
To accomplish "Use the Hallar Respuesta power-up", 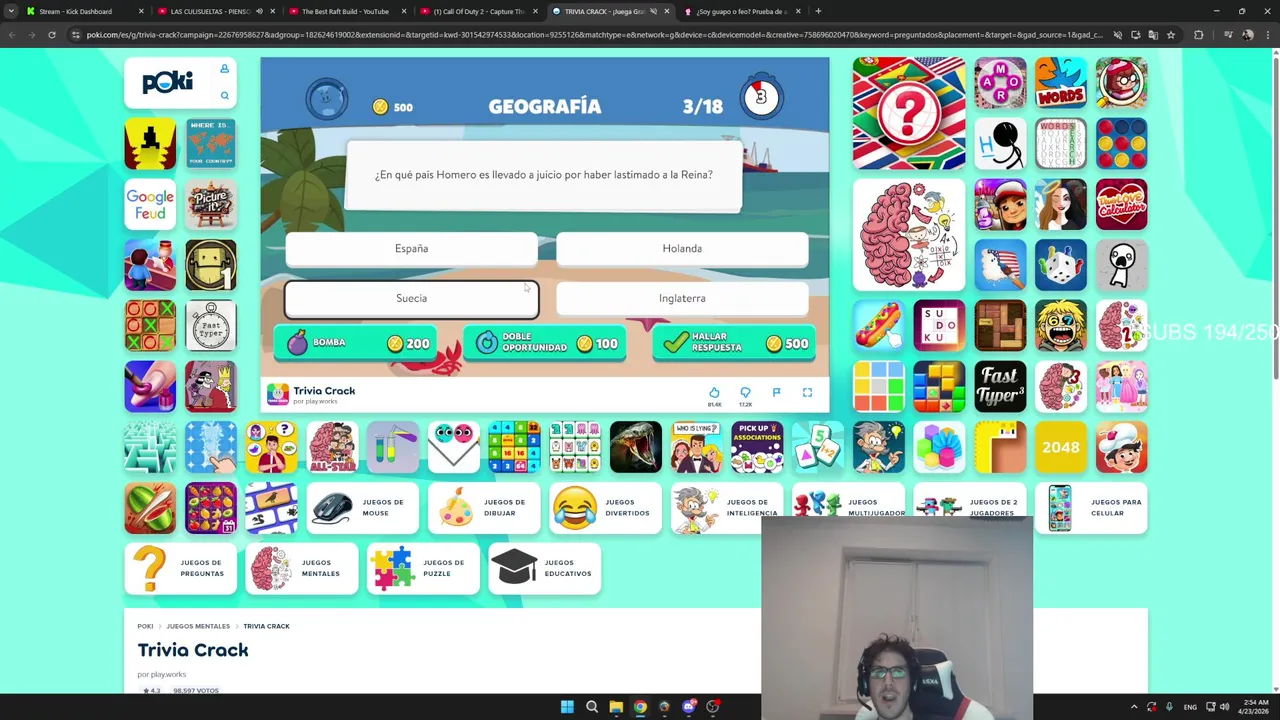I will pyautogui.click(x=734, y=343).
